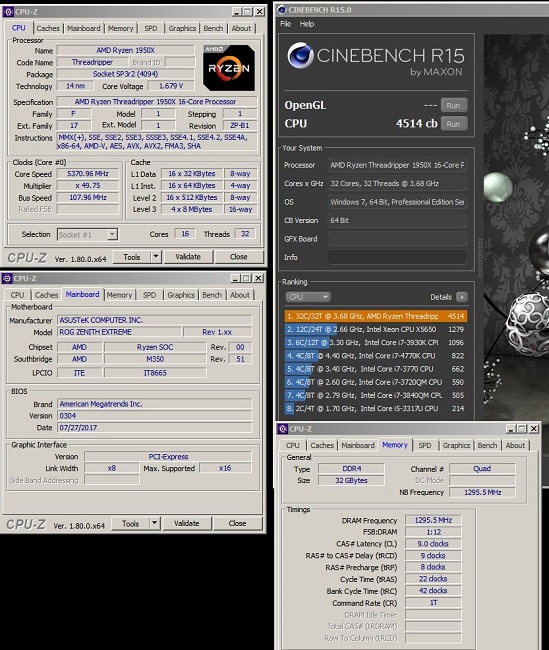
Task: Click Close button in top CPU-Z window
Action: pos(239,257)
